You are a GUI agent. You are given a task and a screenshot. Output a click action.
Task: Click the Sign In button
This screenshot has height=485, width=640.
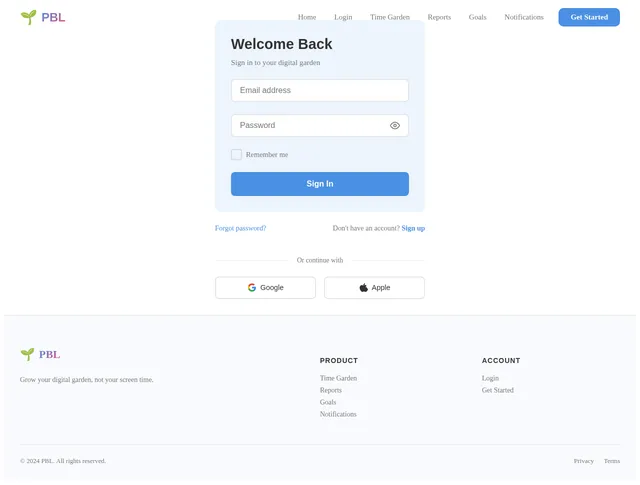(x=320, y=184)
